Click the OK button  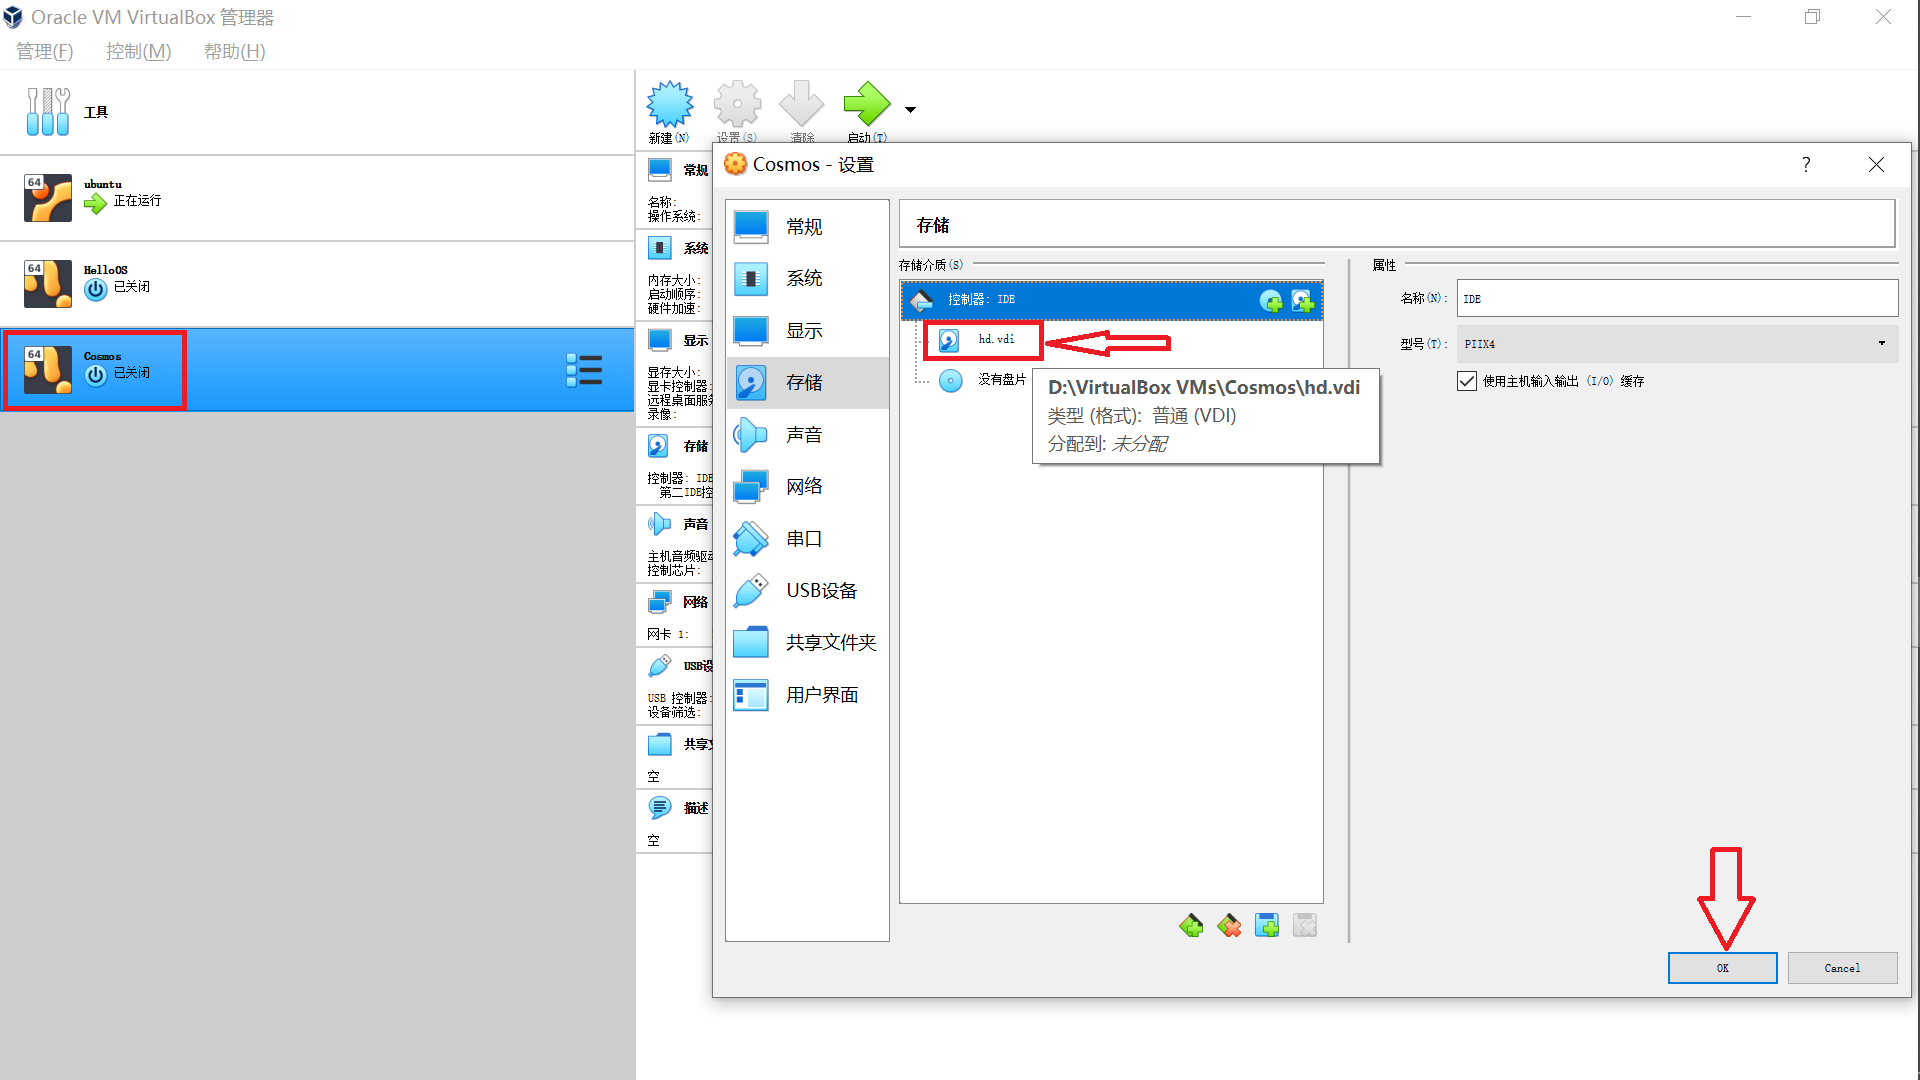(x=1722, y=968)
